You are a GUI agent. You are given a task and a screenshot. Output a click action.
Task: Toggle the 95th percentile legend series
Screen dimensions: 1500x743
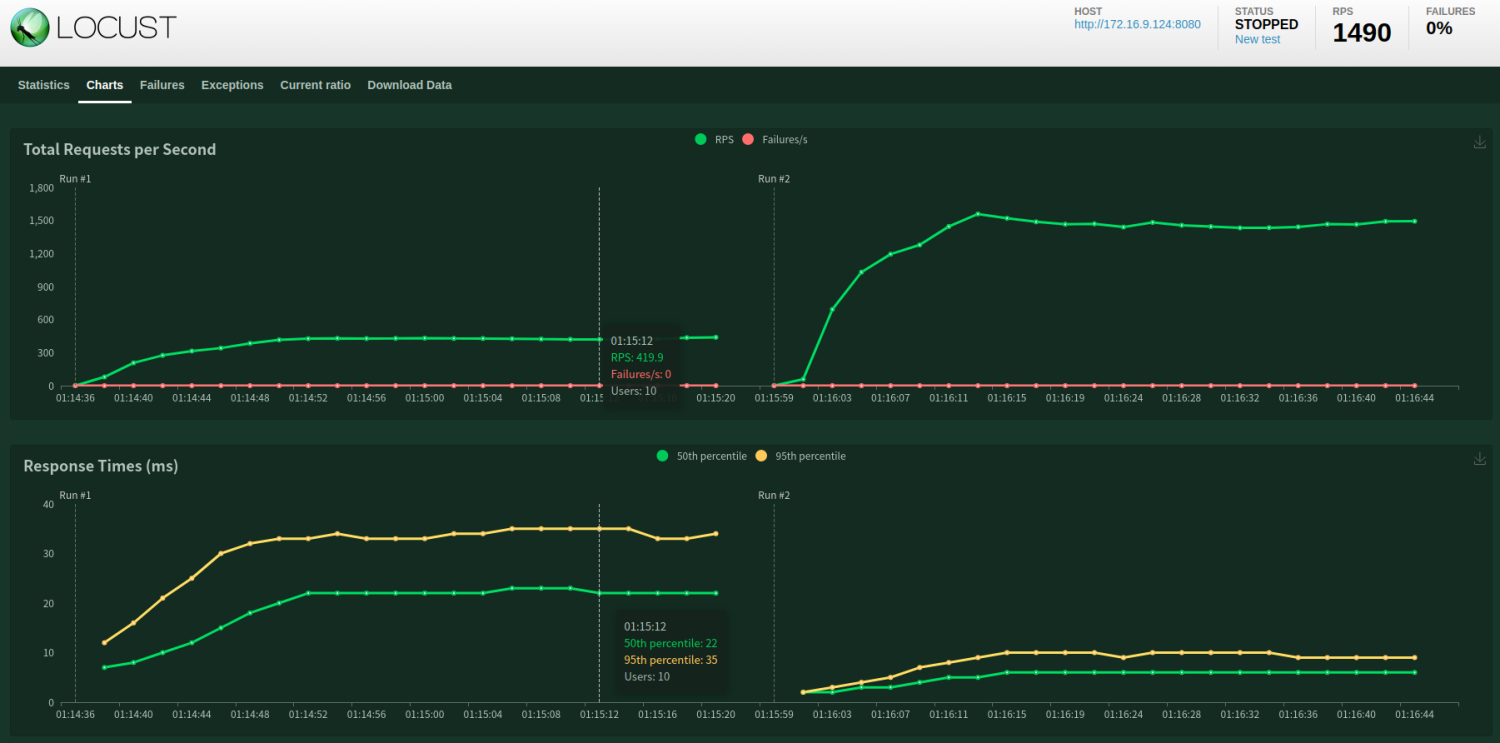coord(800,456)
